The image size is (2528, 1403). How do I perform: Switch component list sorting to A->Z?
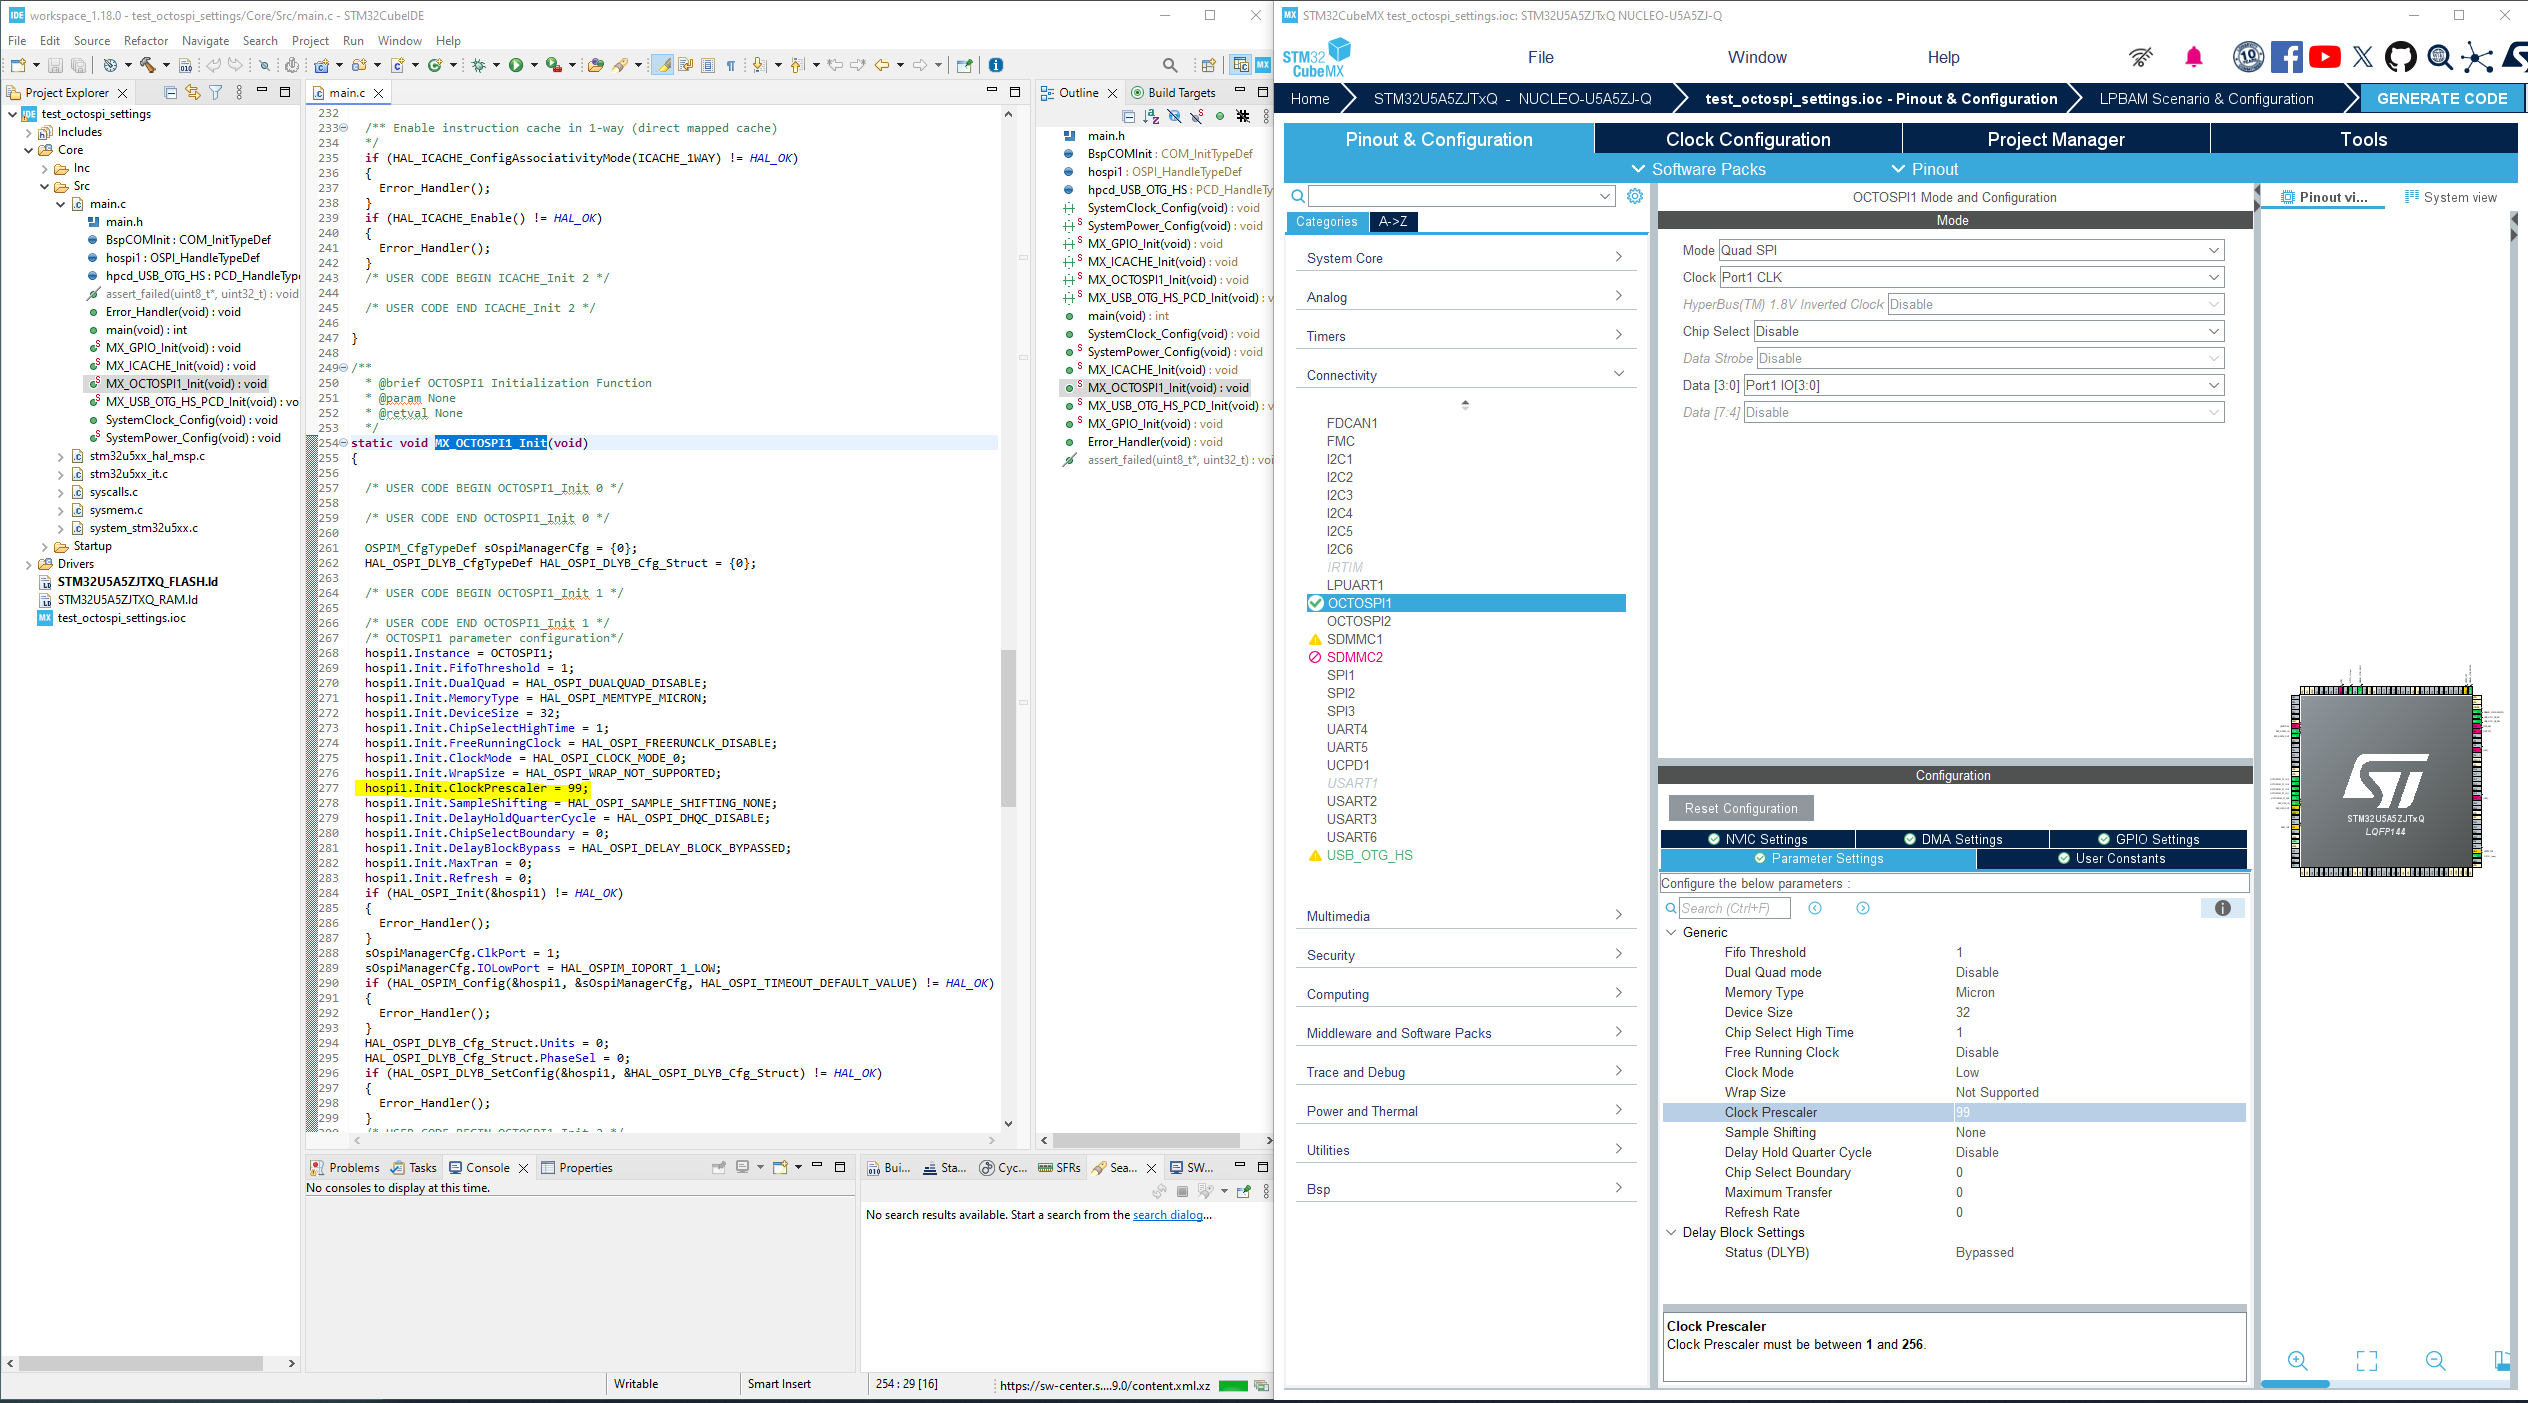[x=1393, y=222]
